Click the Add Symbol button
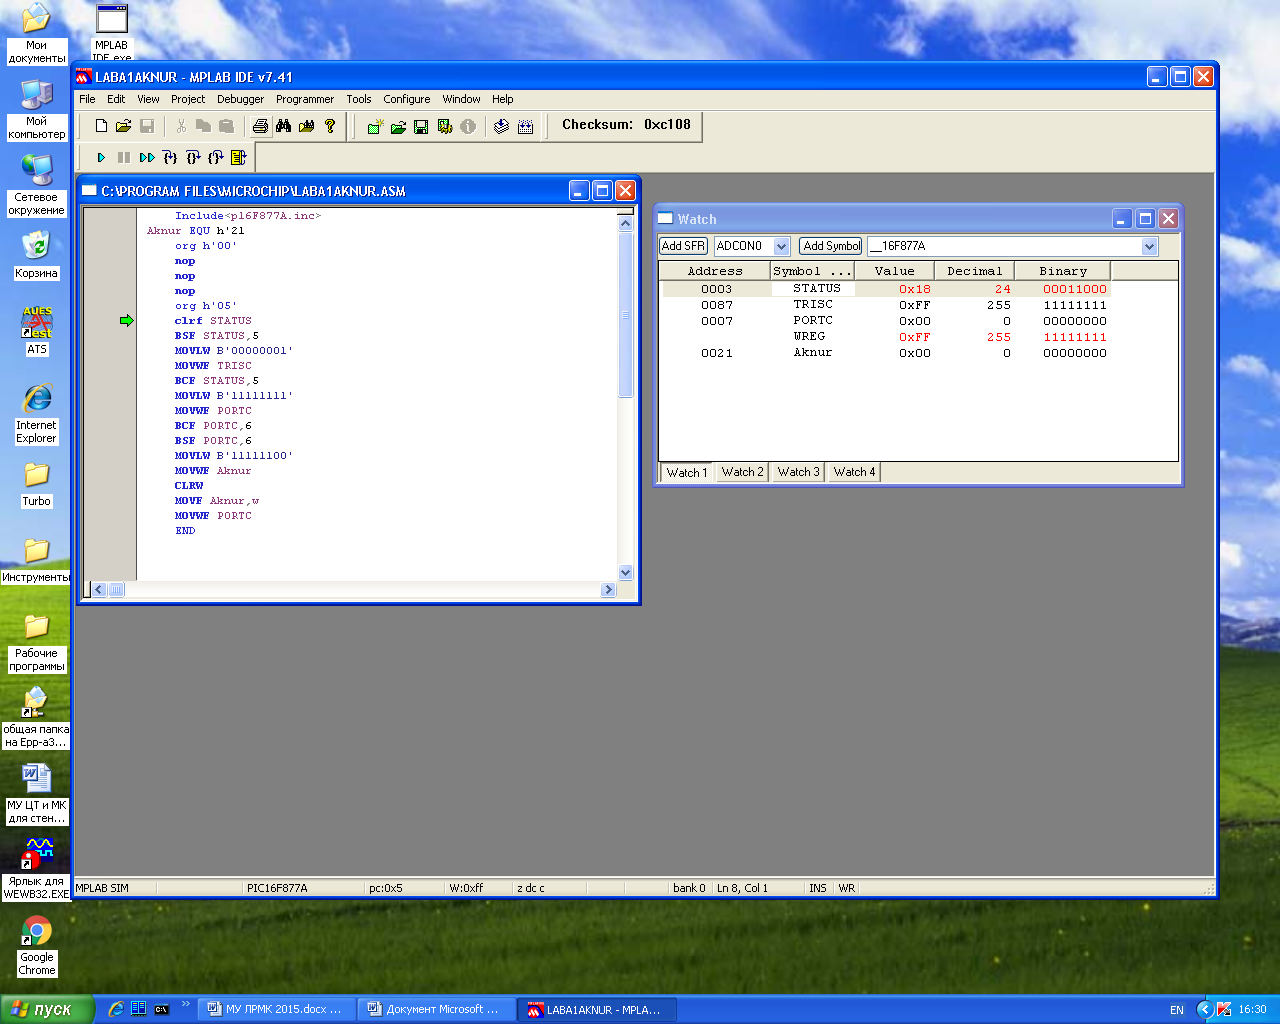The height and width of the screenshot is (1024, 1280). pyautogui.click(x=831, y=246)
